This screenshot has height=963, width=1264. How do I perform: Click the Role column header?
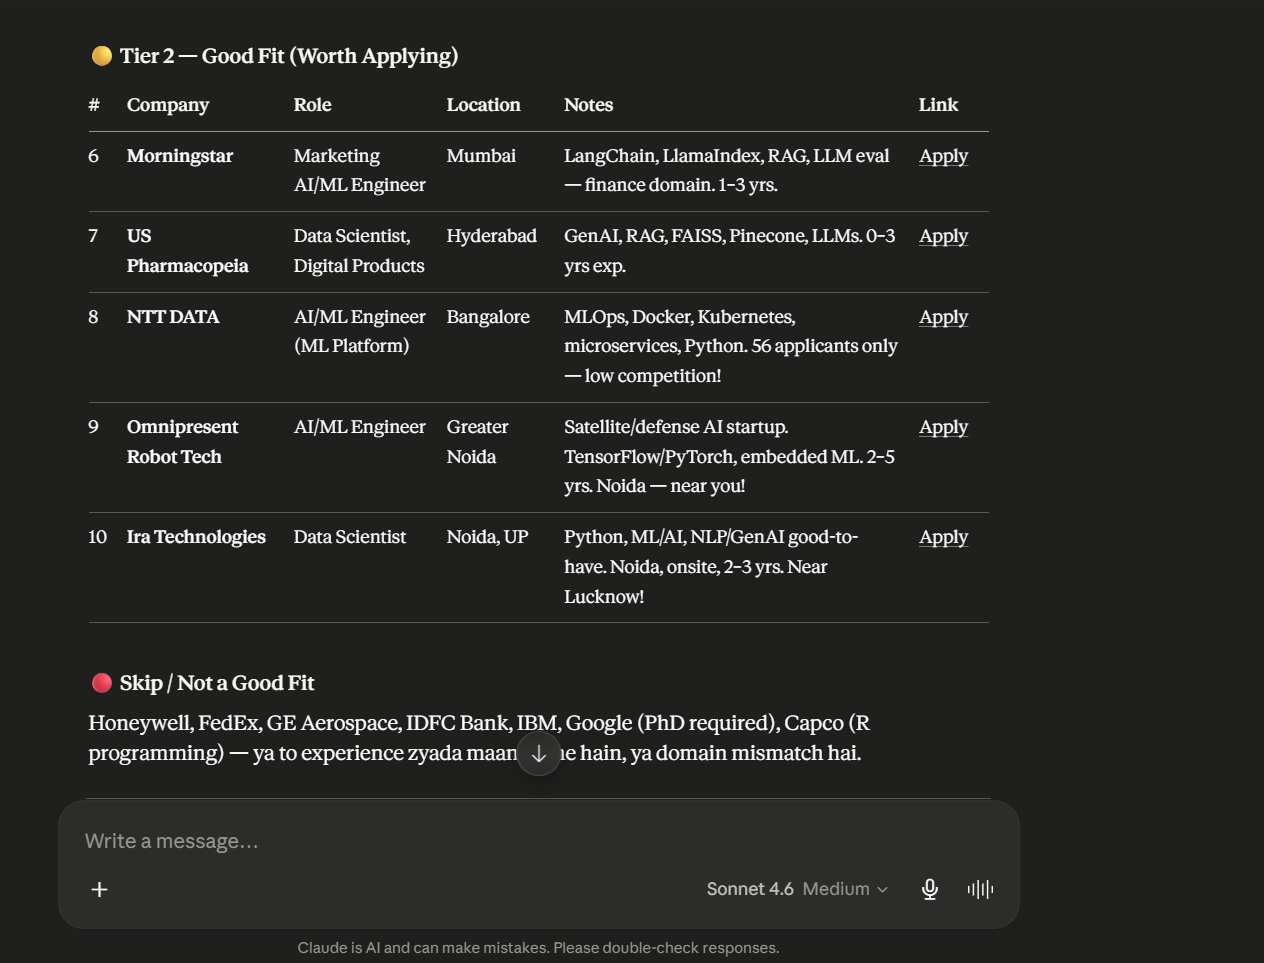click(x=312, y=105)
